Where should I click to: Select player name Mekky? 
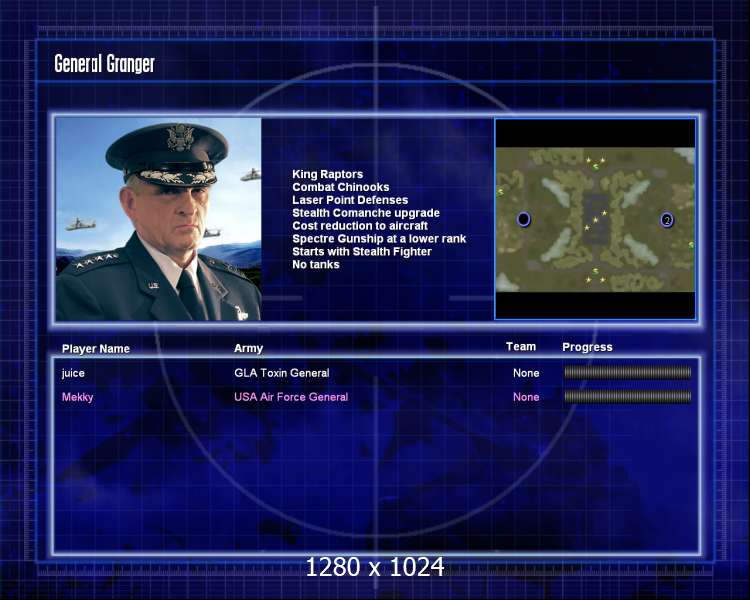click(77, 397)
